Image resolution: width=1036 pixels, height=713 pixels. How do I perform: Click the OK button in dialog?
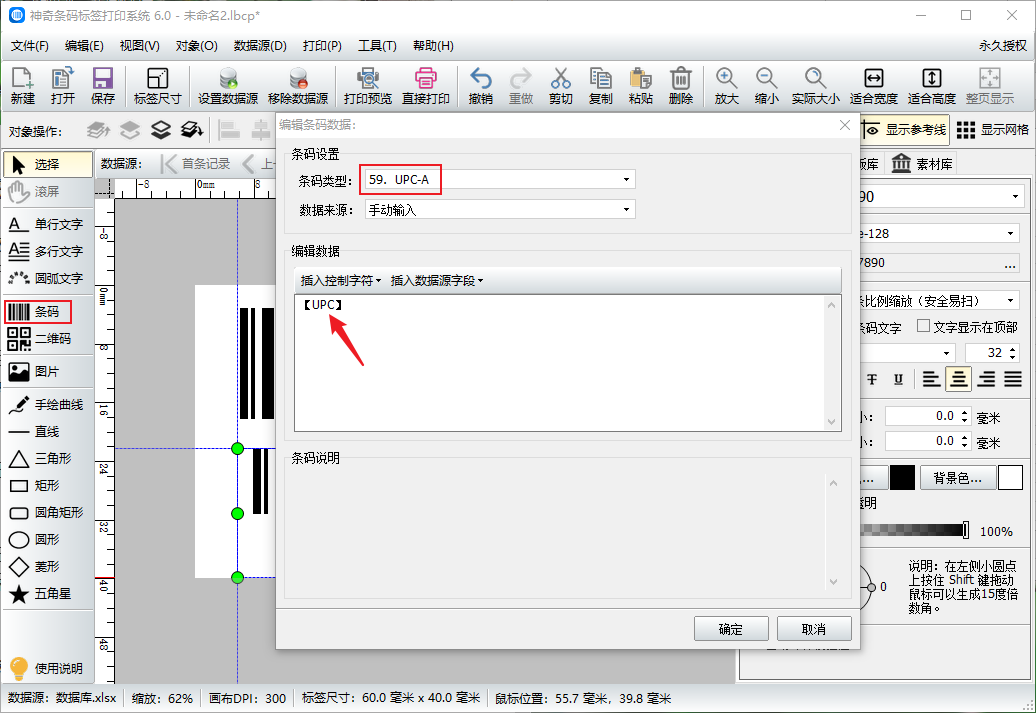click(730, 629)
